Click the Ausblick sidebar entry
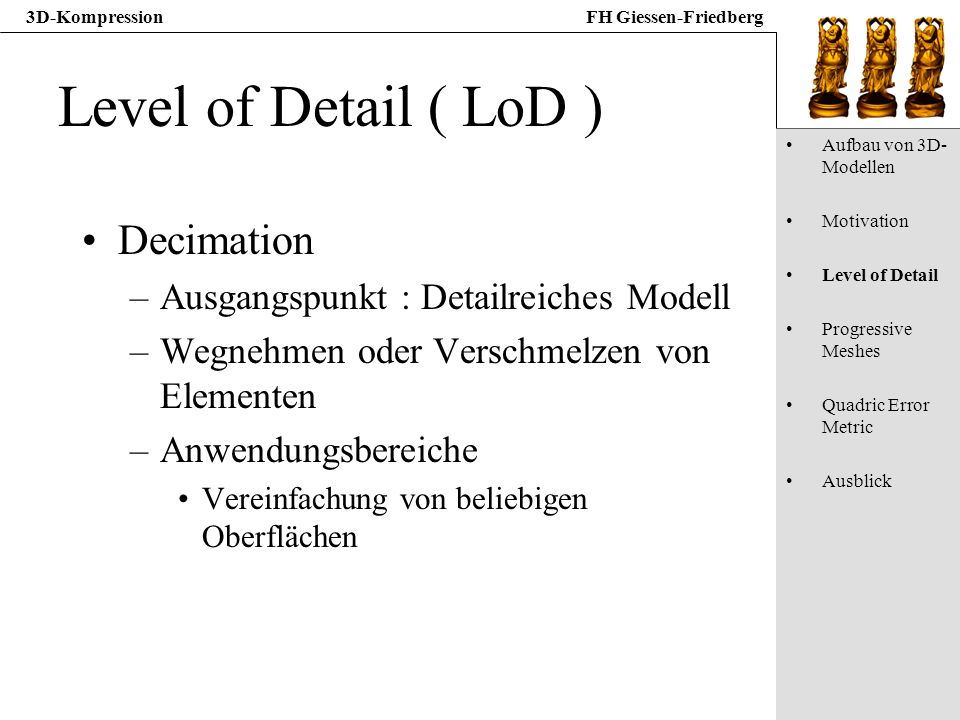The image size is (960, 720). point(856,481)
